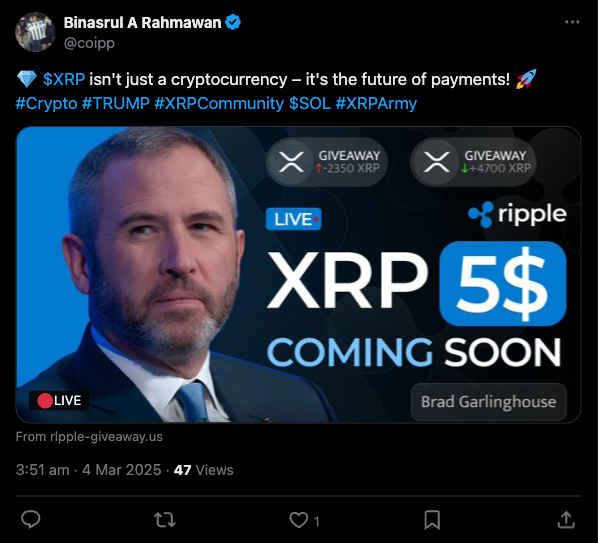Open the #XRPArmy hashtag
This screenshot has height=543, width=598.
click(376, 103)
